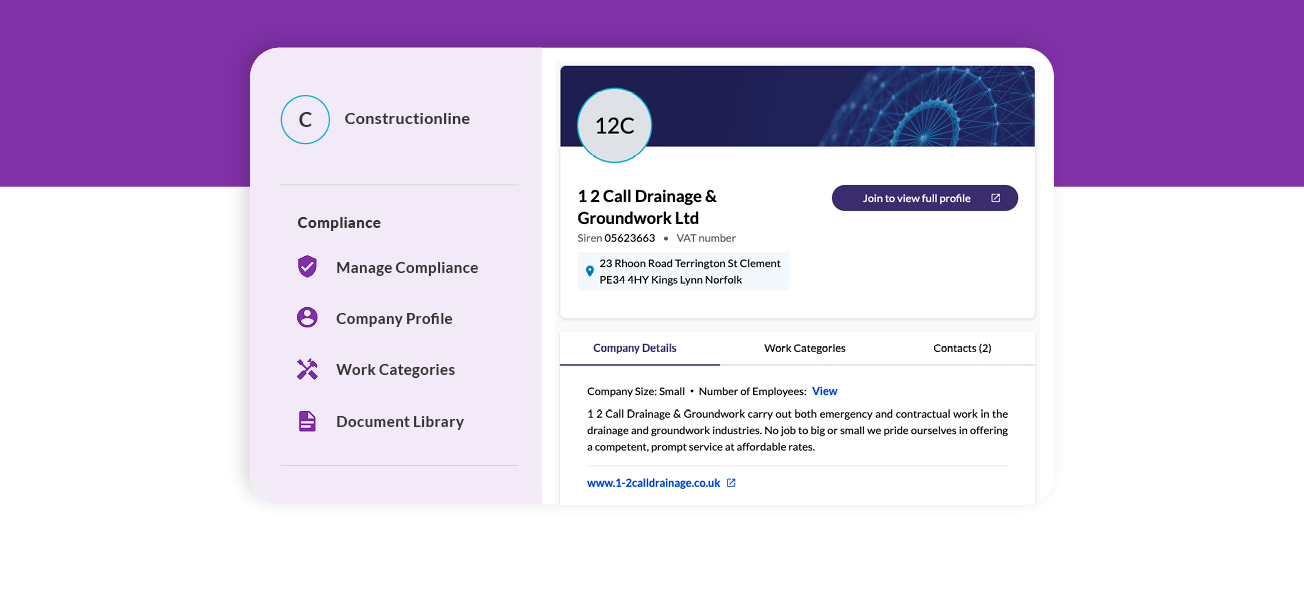Switch to the Work Categories tab
The height and width of the screenshot is (610, 1304).
(805, 348)
